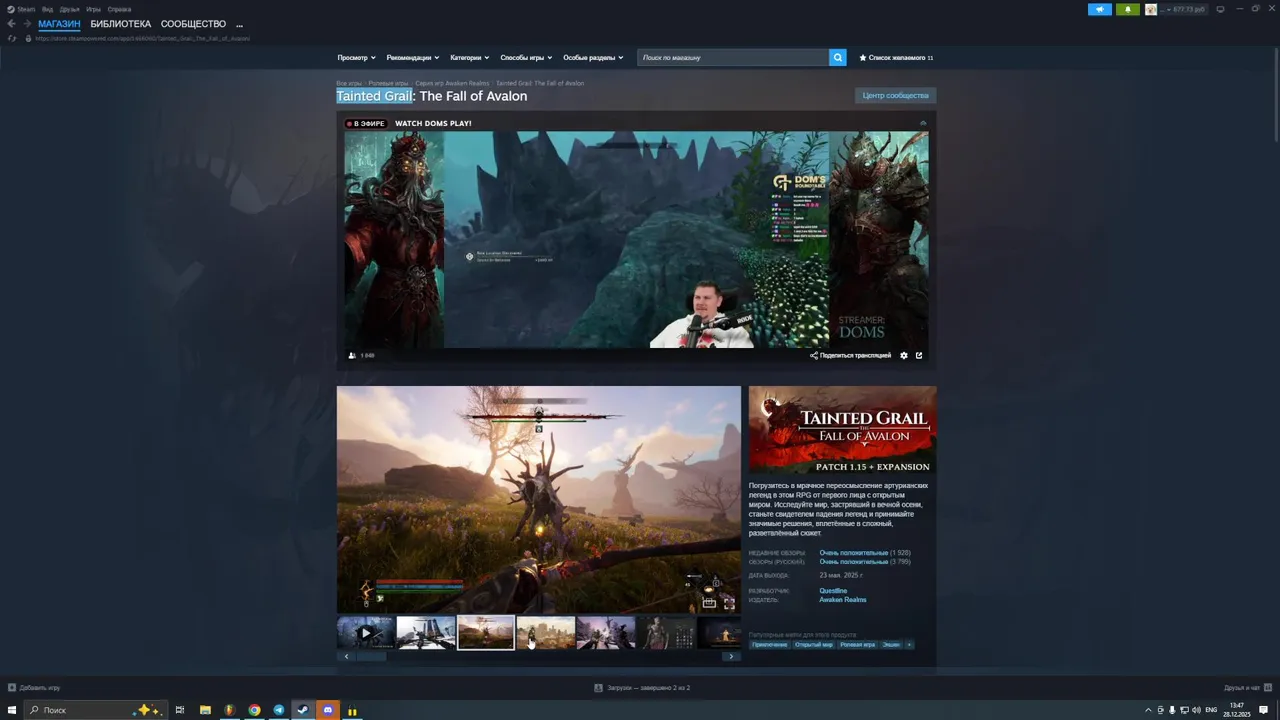Click the Центр сообщества button
1280x720 pixels.
pos(896,96)
